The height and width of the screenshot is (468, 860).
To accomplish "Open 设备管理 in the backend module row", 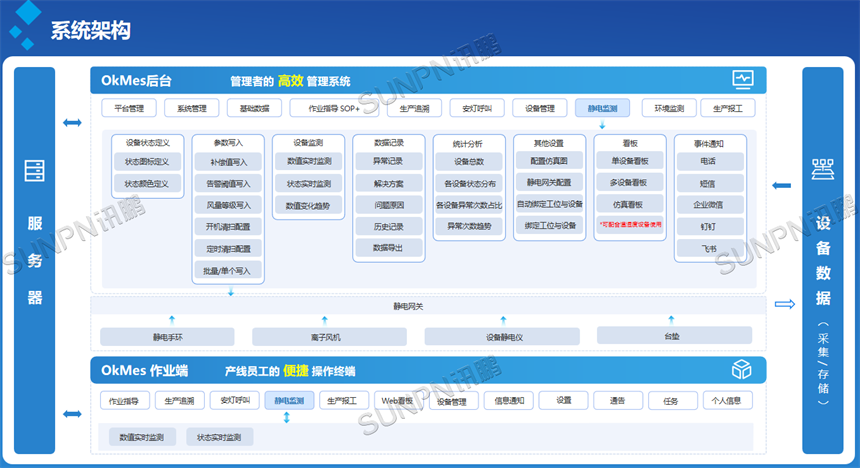I will click(x=540, y=108).
